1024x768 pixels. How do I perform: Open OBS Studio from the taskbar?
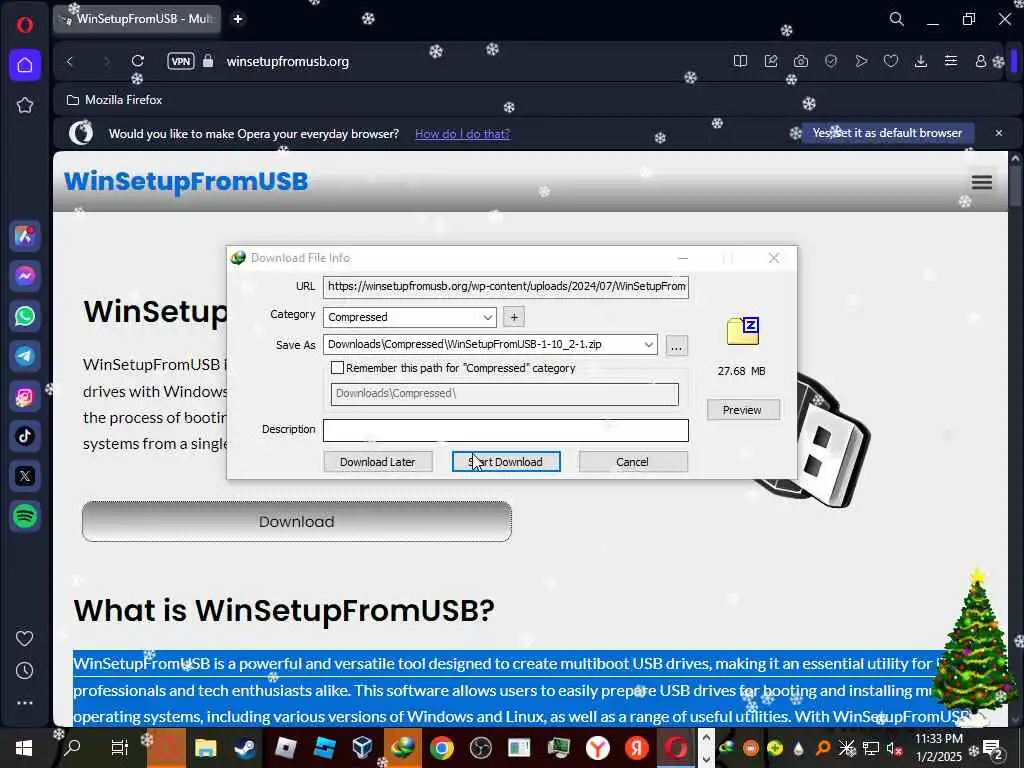point(481,748)
